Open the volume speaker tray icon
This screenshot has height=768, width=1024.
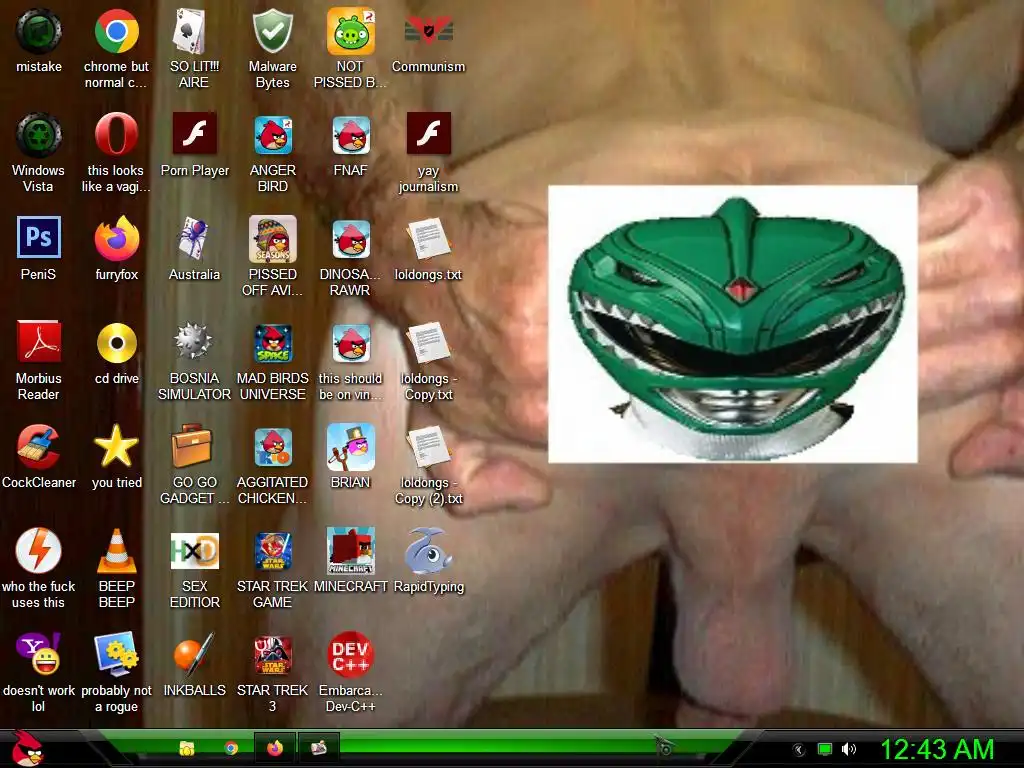coord(848,749)
